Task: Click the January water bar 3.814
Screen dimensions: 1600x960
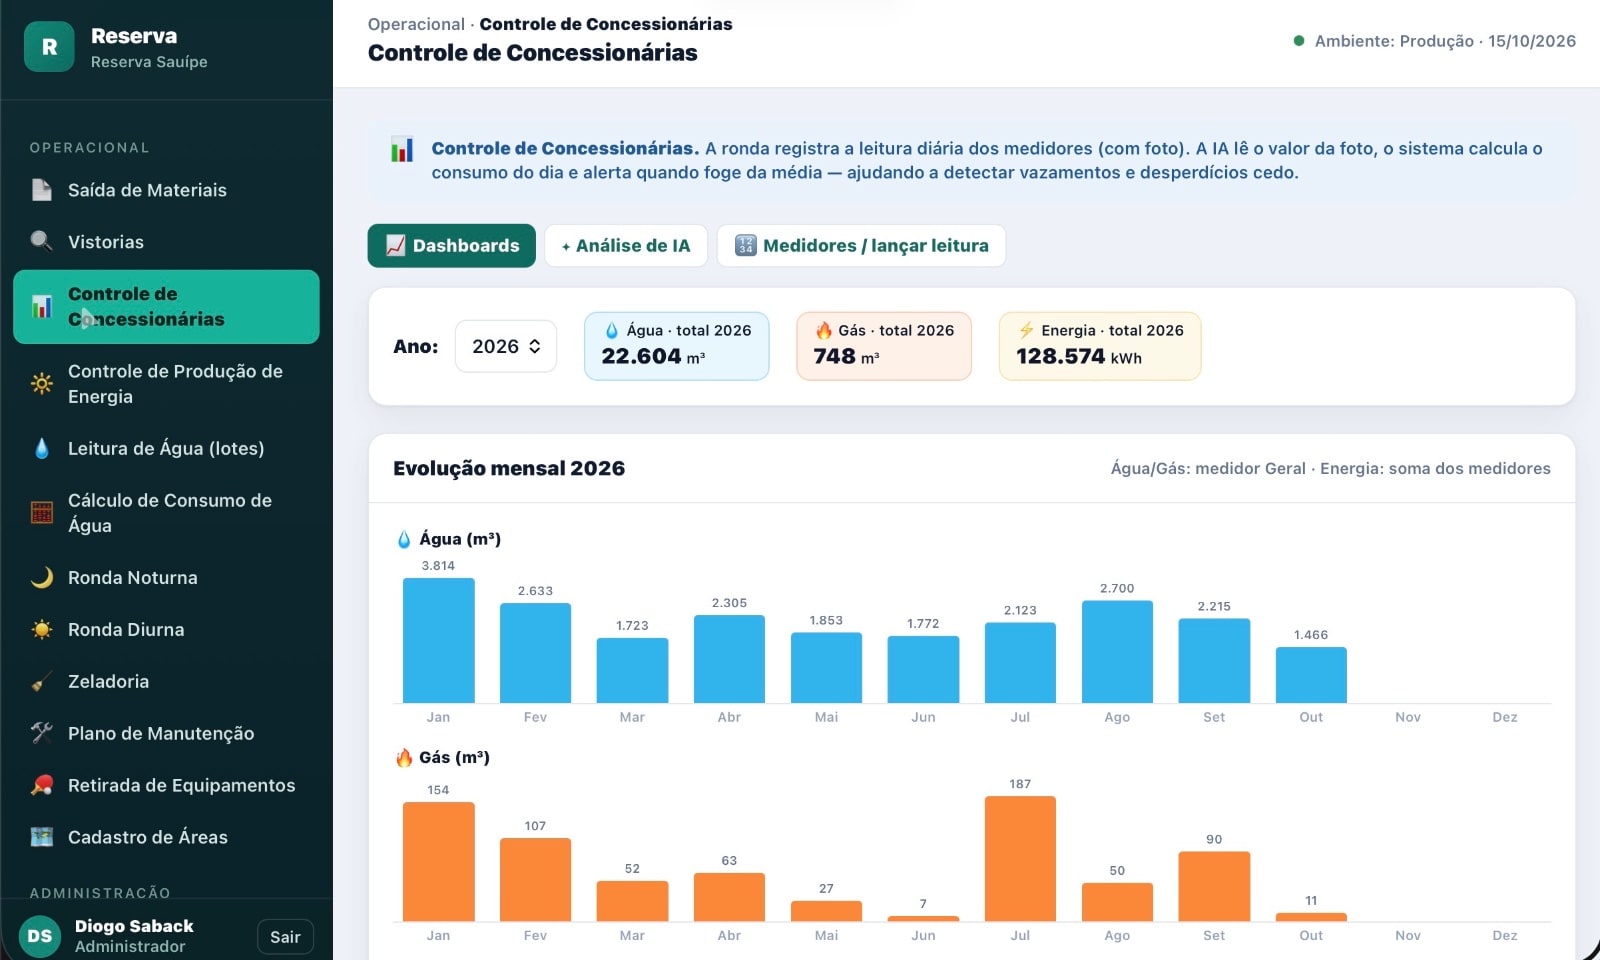Action: coord(438,640)
